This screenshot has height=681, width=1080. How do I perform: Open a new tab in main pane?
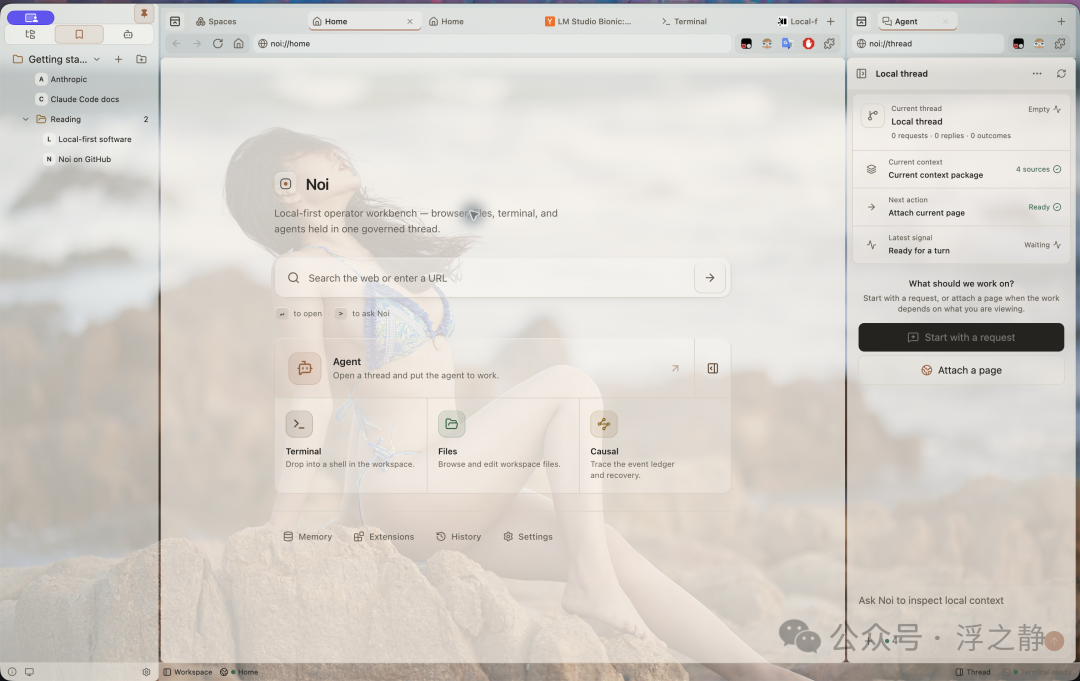pyautogui.click(x=831, y=21)
